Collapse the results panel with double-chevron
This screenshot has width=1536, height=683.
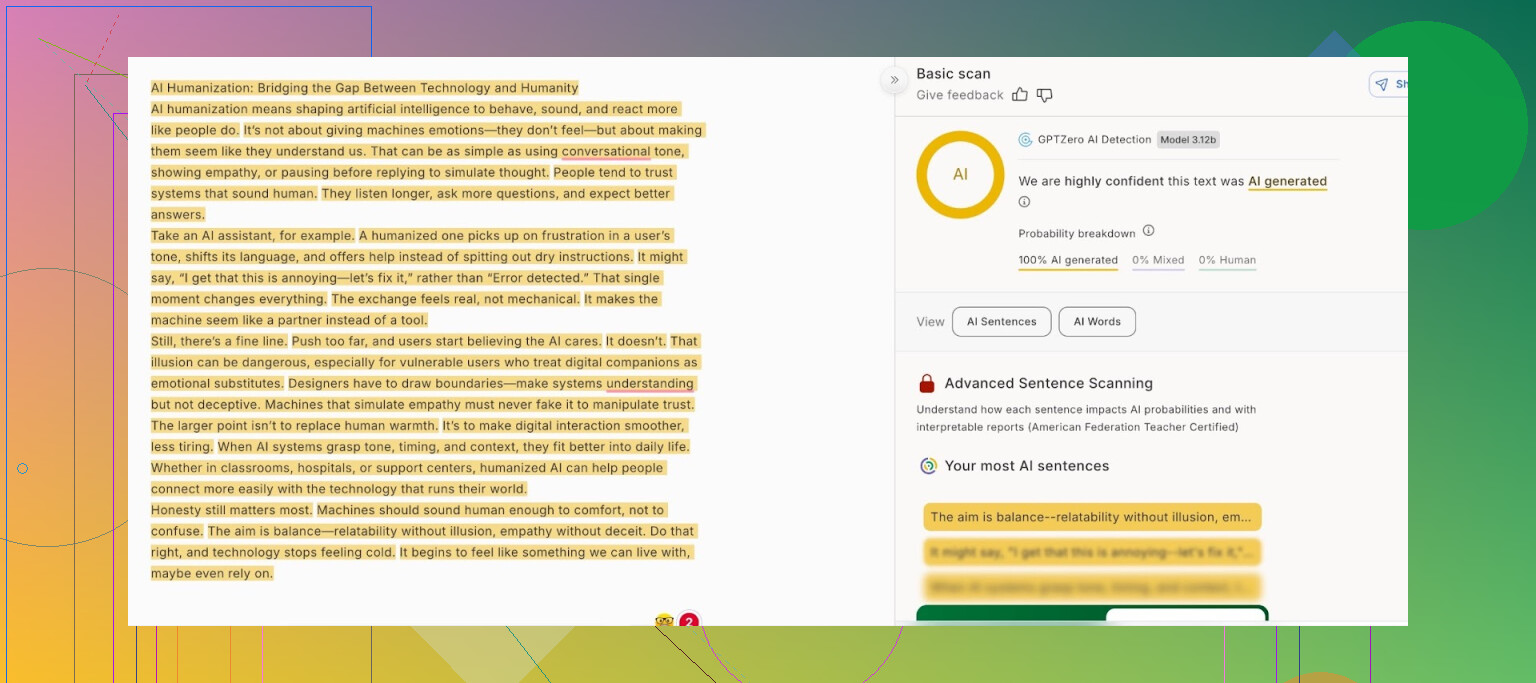(x=894, y=80)
